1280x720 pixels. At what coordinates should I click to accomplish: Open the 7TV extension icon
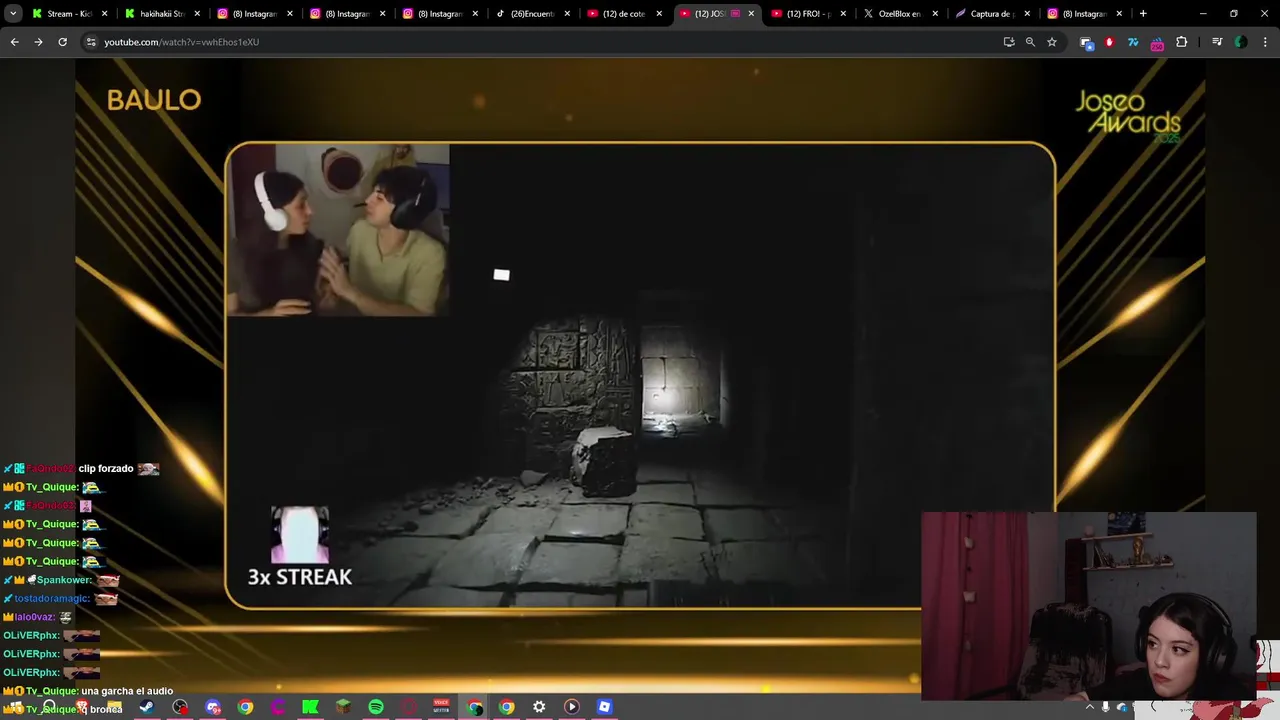tap(1133, 42)
